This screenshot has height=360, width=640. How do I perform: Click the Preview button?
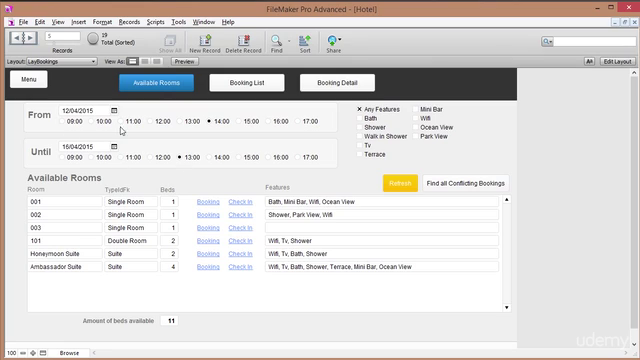pos(184,62)
